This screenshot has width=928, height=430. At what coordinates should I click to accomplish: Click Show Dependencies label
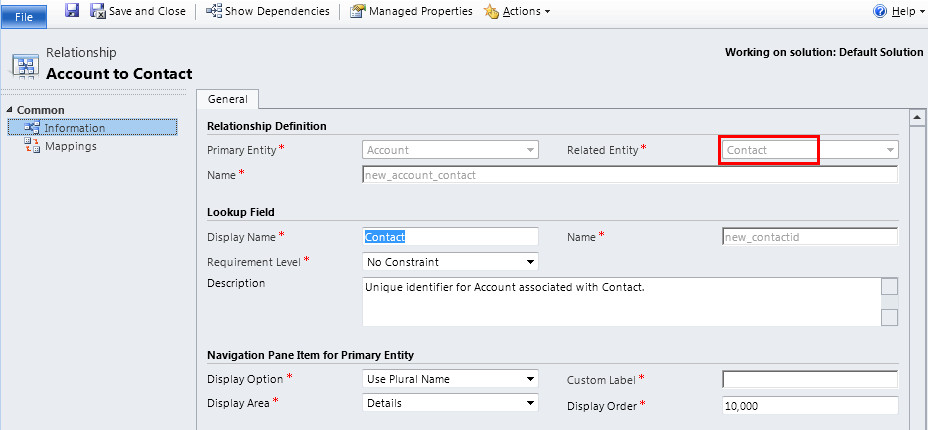[277, 11]
